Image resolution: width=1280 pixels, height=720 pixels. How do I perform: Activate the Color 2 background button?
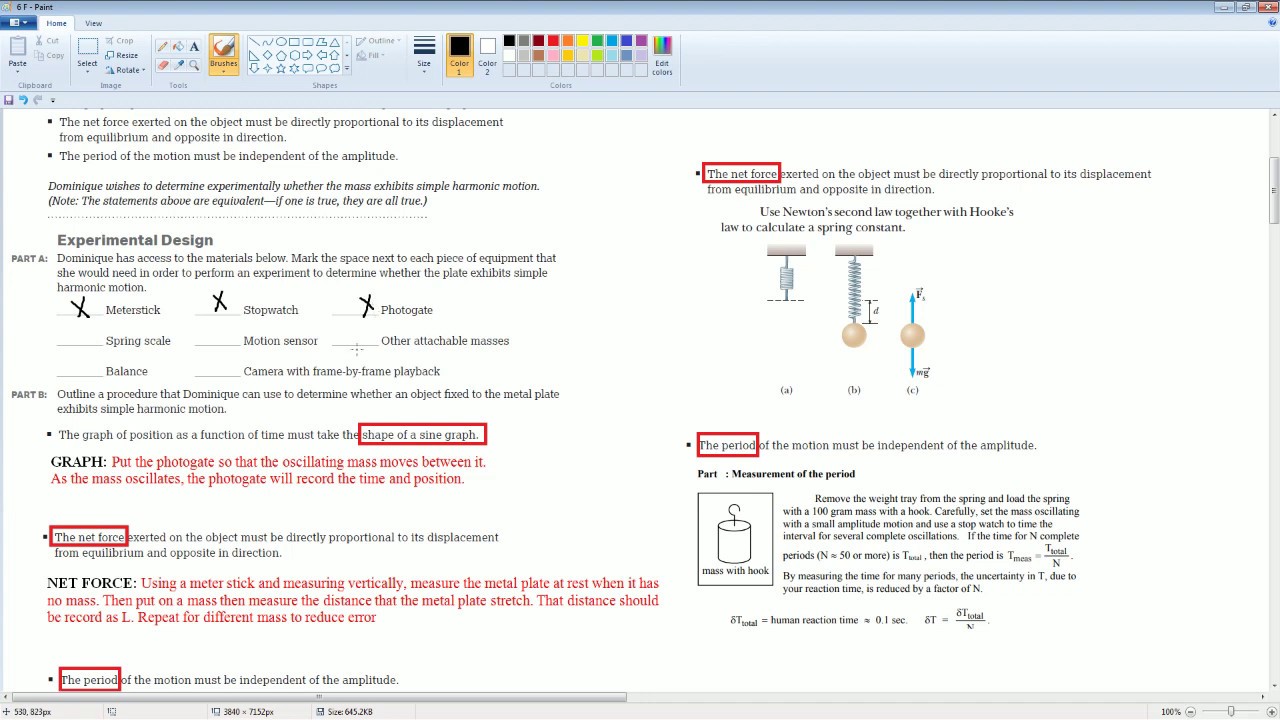point(487,54)
